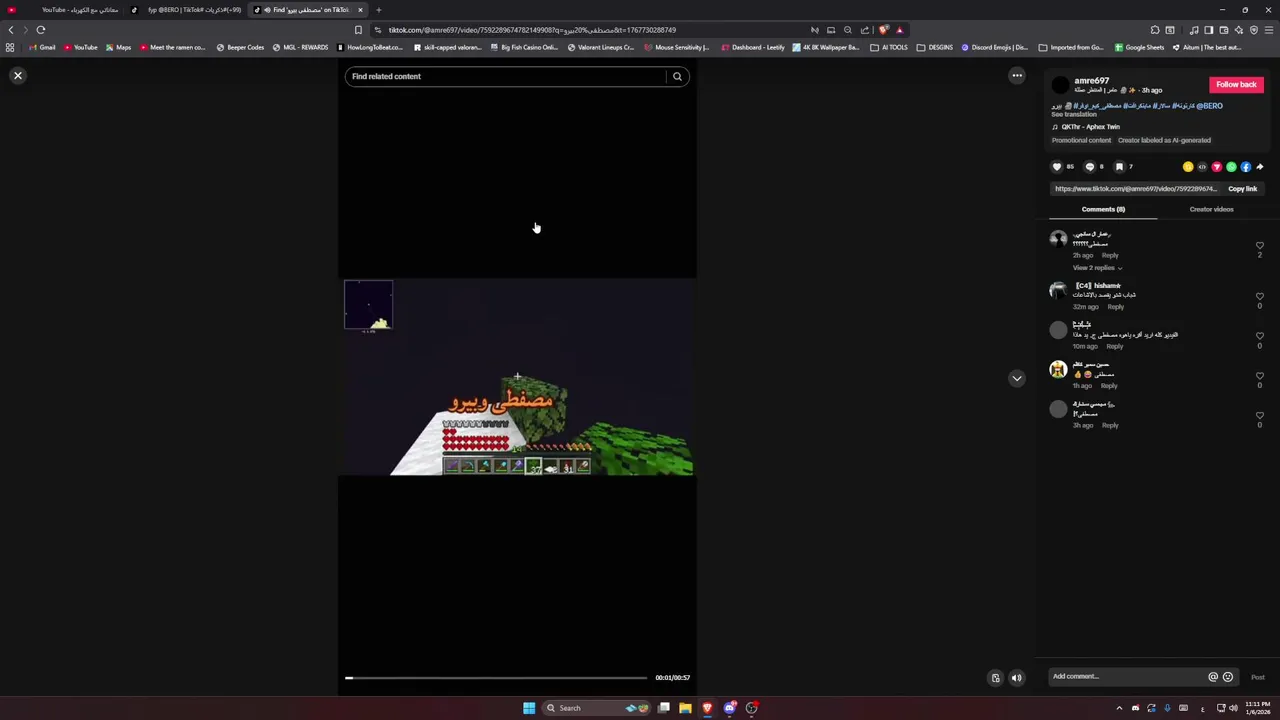Like the comment posted 3h ago
The width and height of the screenshot is (1280, 720).
click(1259, 416)
